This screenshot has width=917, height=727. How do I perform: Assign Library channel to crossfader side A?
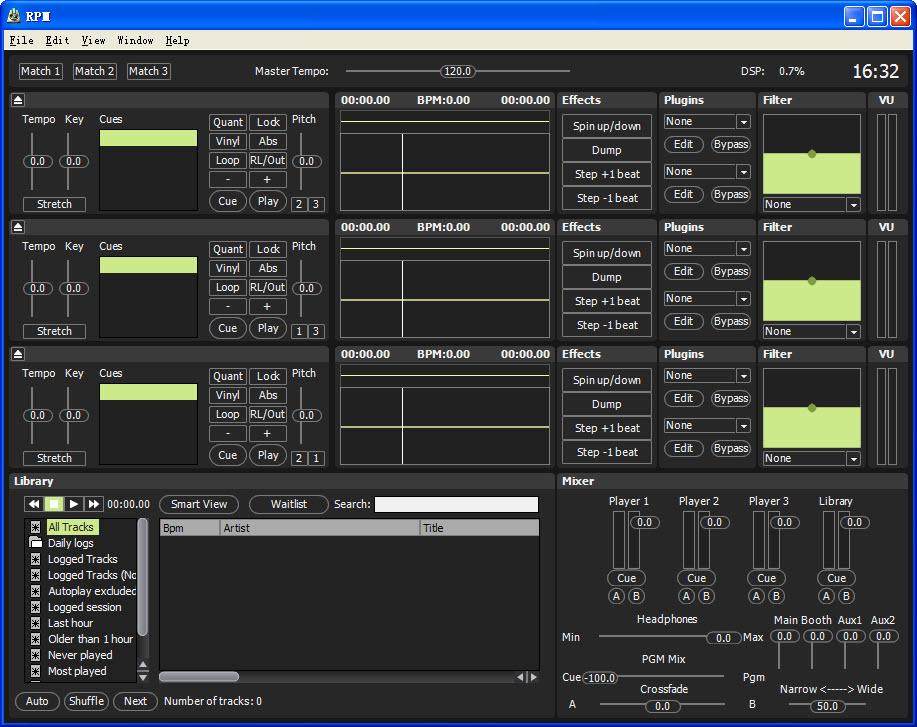[826, 596]
